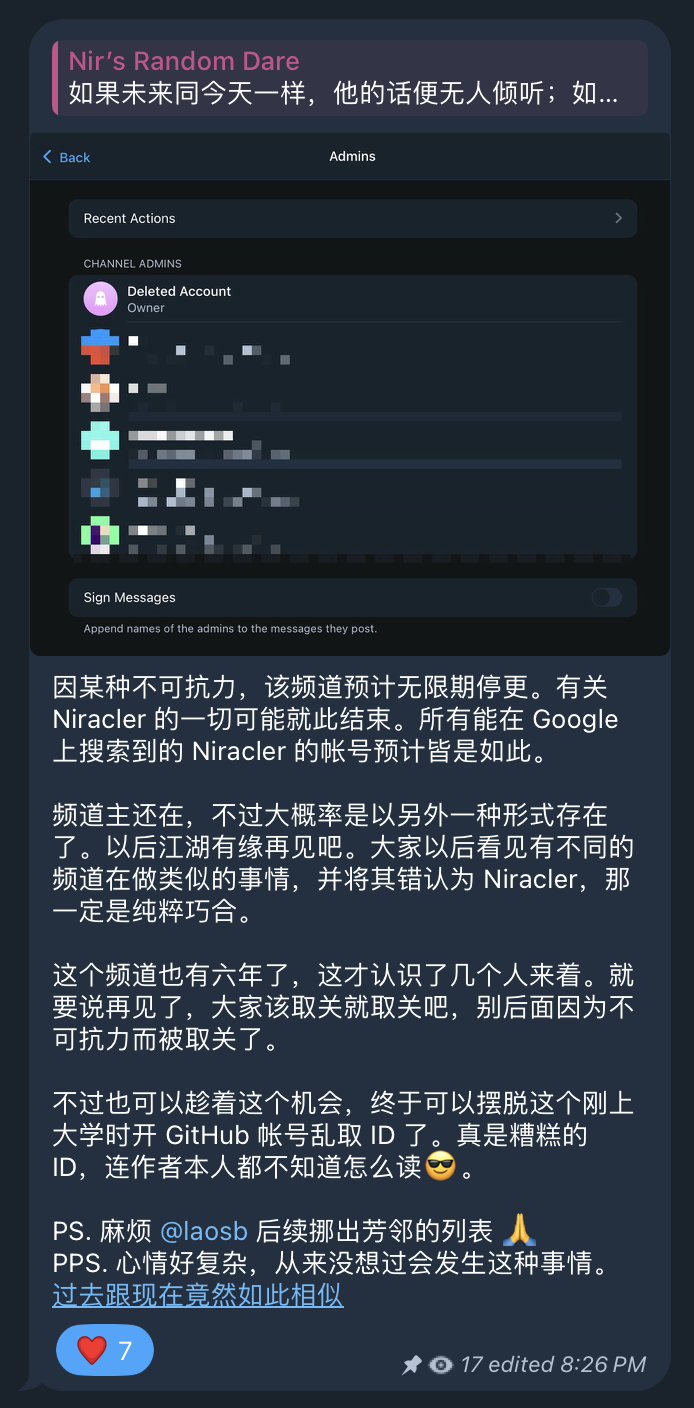Image resolution: width=694 pixels, height=1408 pixels.
Task: Open the Recent Actions row
Action: [352, 218]
